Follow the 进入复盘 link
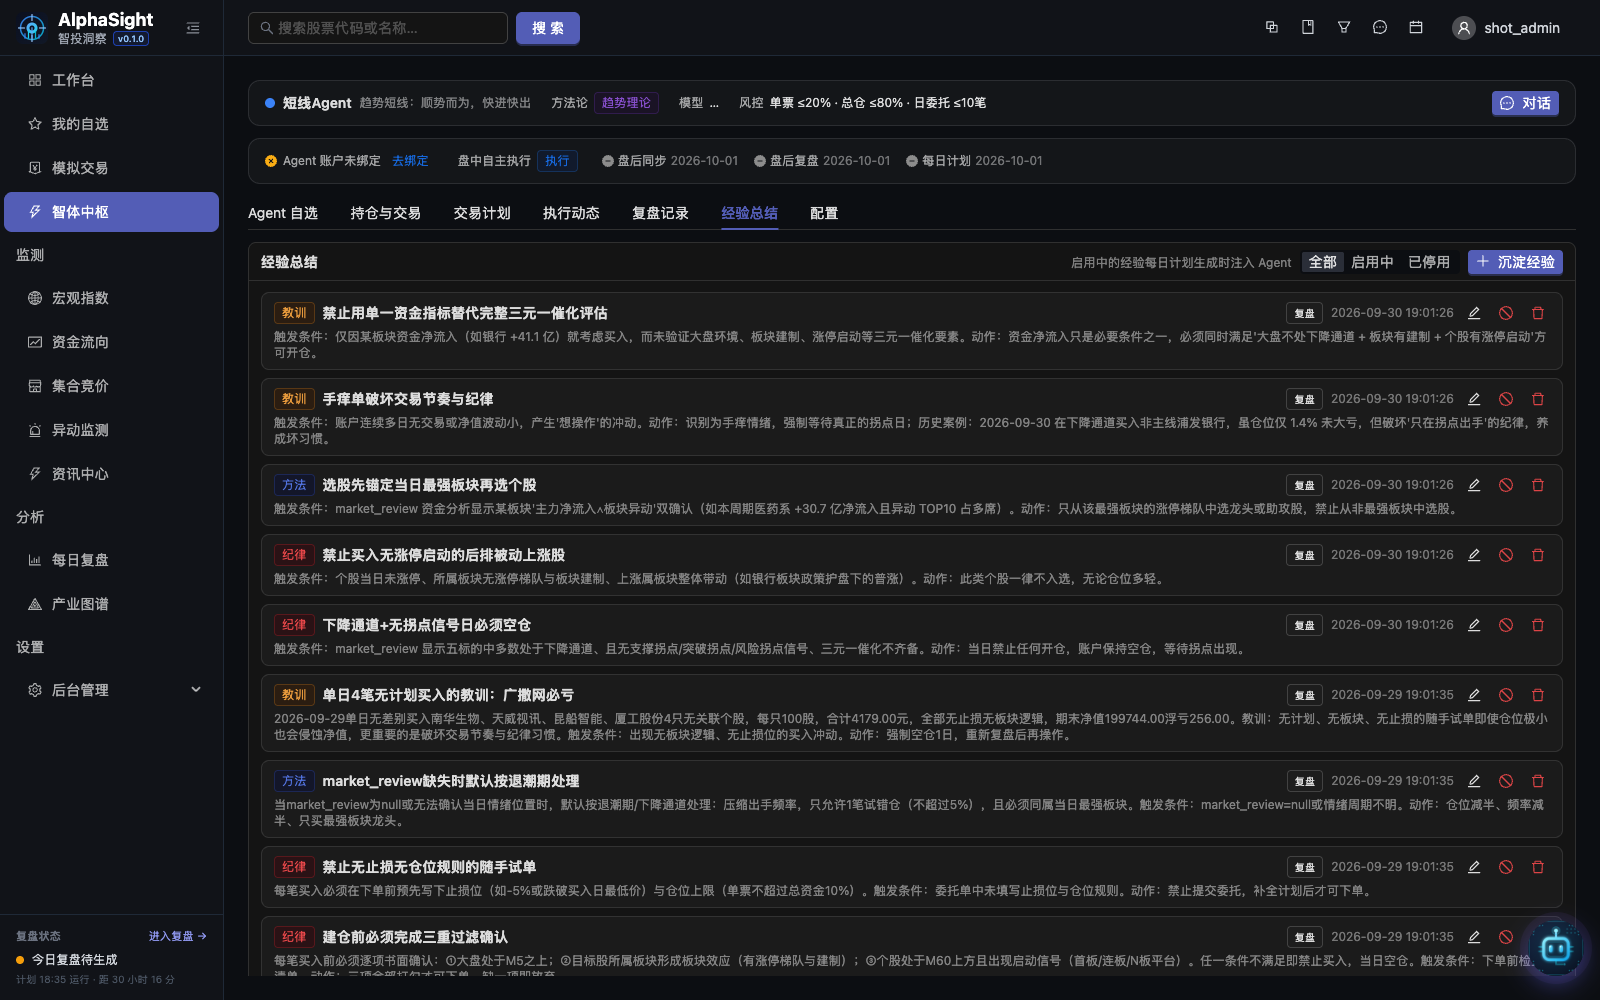Image resolution: width=1600 pixels, height=1000 pixels. (x=178, y=936)
